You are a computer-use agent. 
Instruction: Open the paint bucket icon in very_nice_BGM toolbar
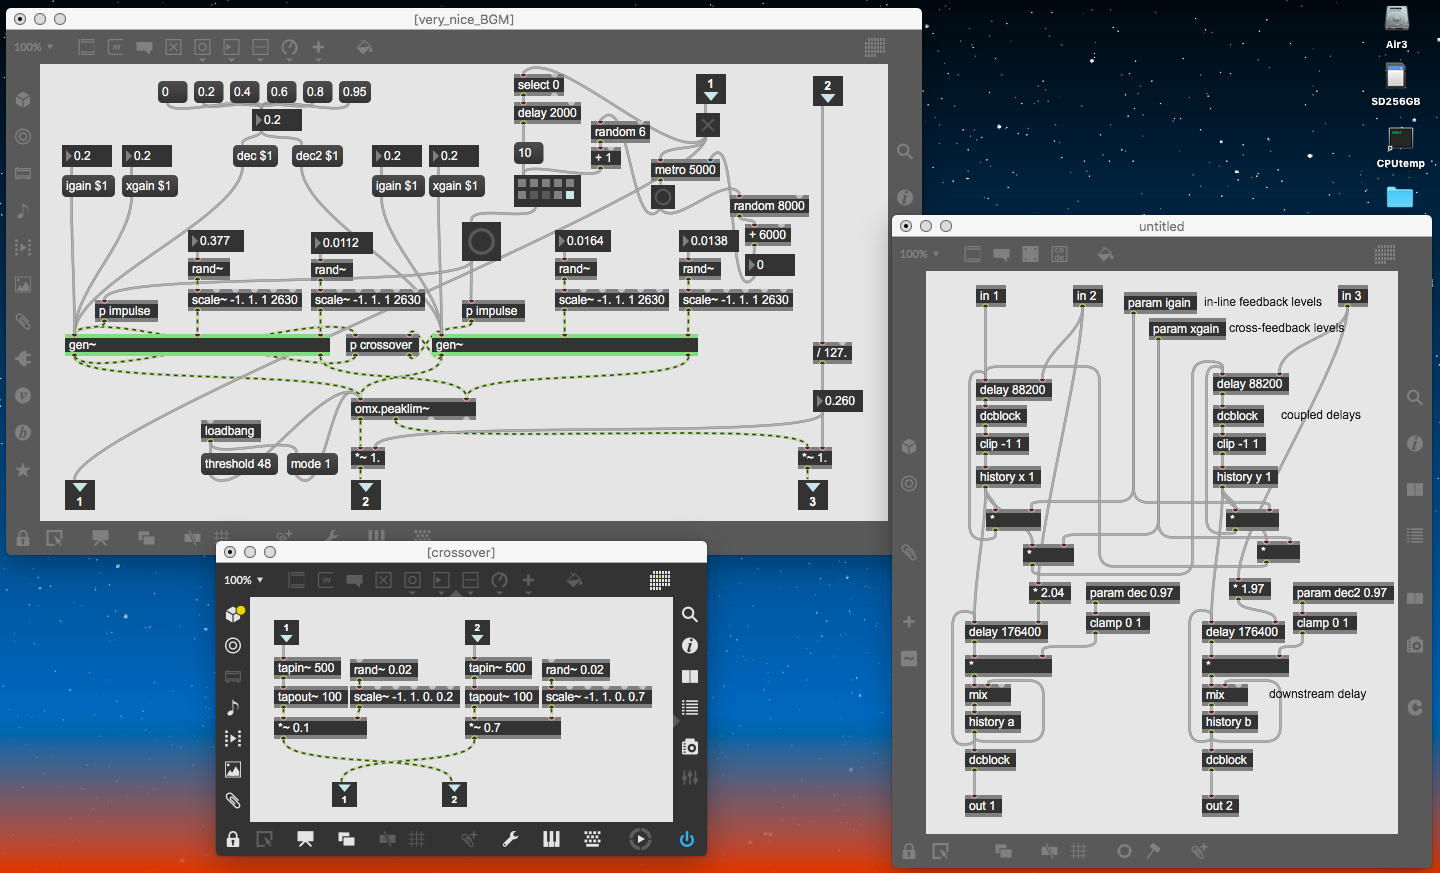[x=364, y=47]
